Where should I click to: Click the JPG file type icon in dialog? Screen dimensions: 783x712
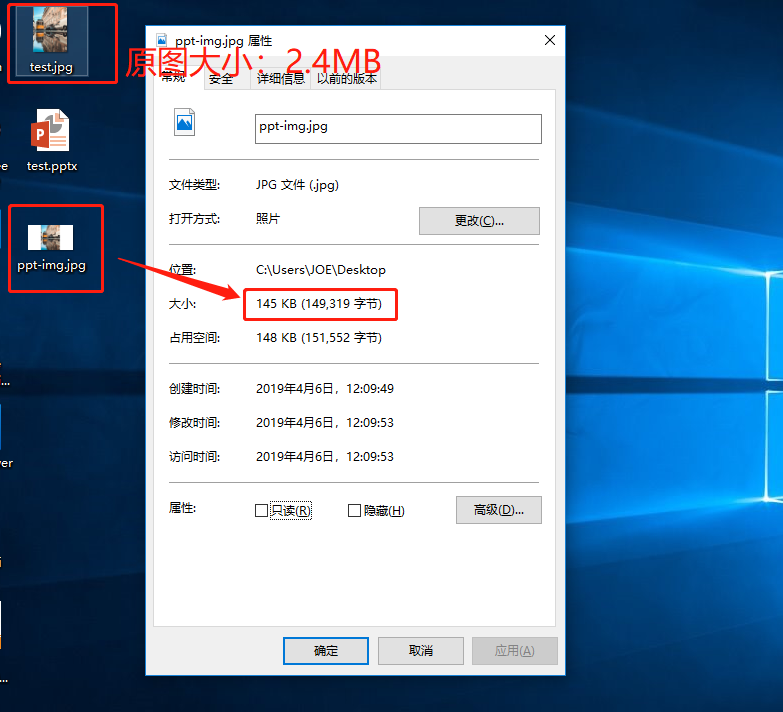[x=184, y=122]
